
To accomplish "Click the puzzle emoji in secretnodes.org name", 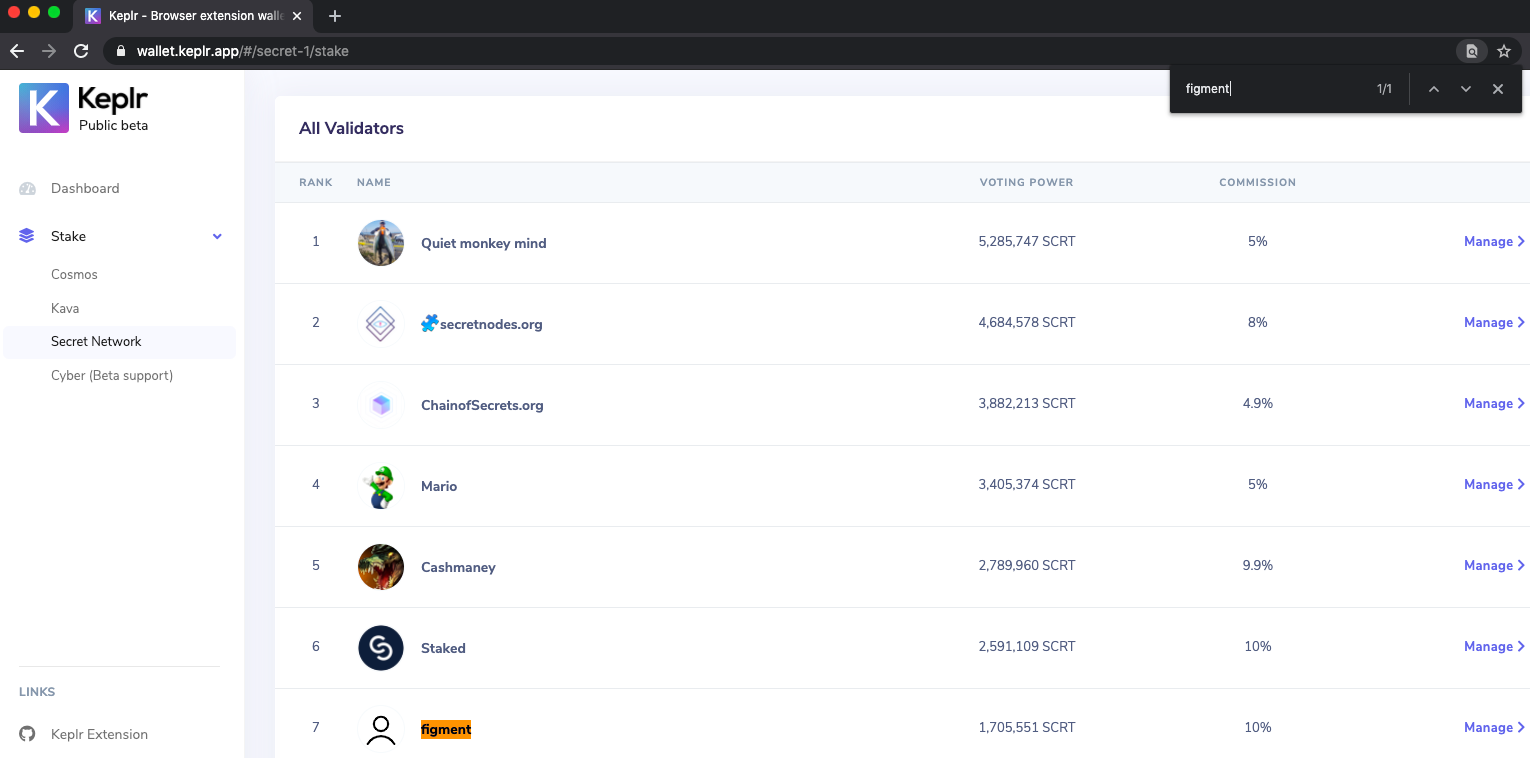I will coord(430,323).
